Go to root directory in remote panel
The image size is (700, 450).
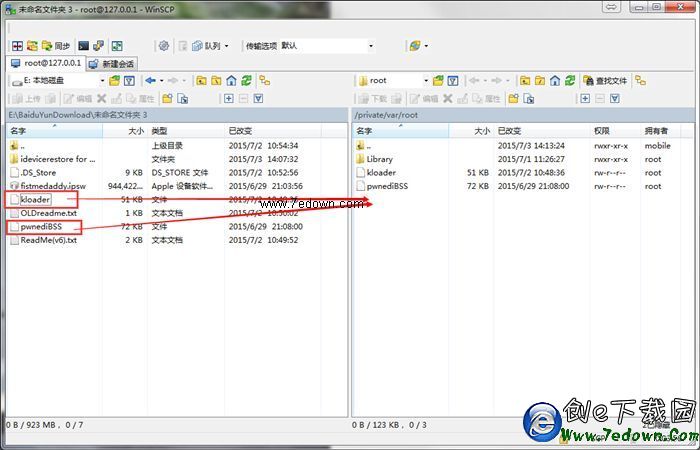tap(540, 81)
